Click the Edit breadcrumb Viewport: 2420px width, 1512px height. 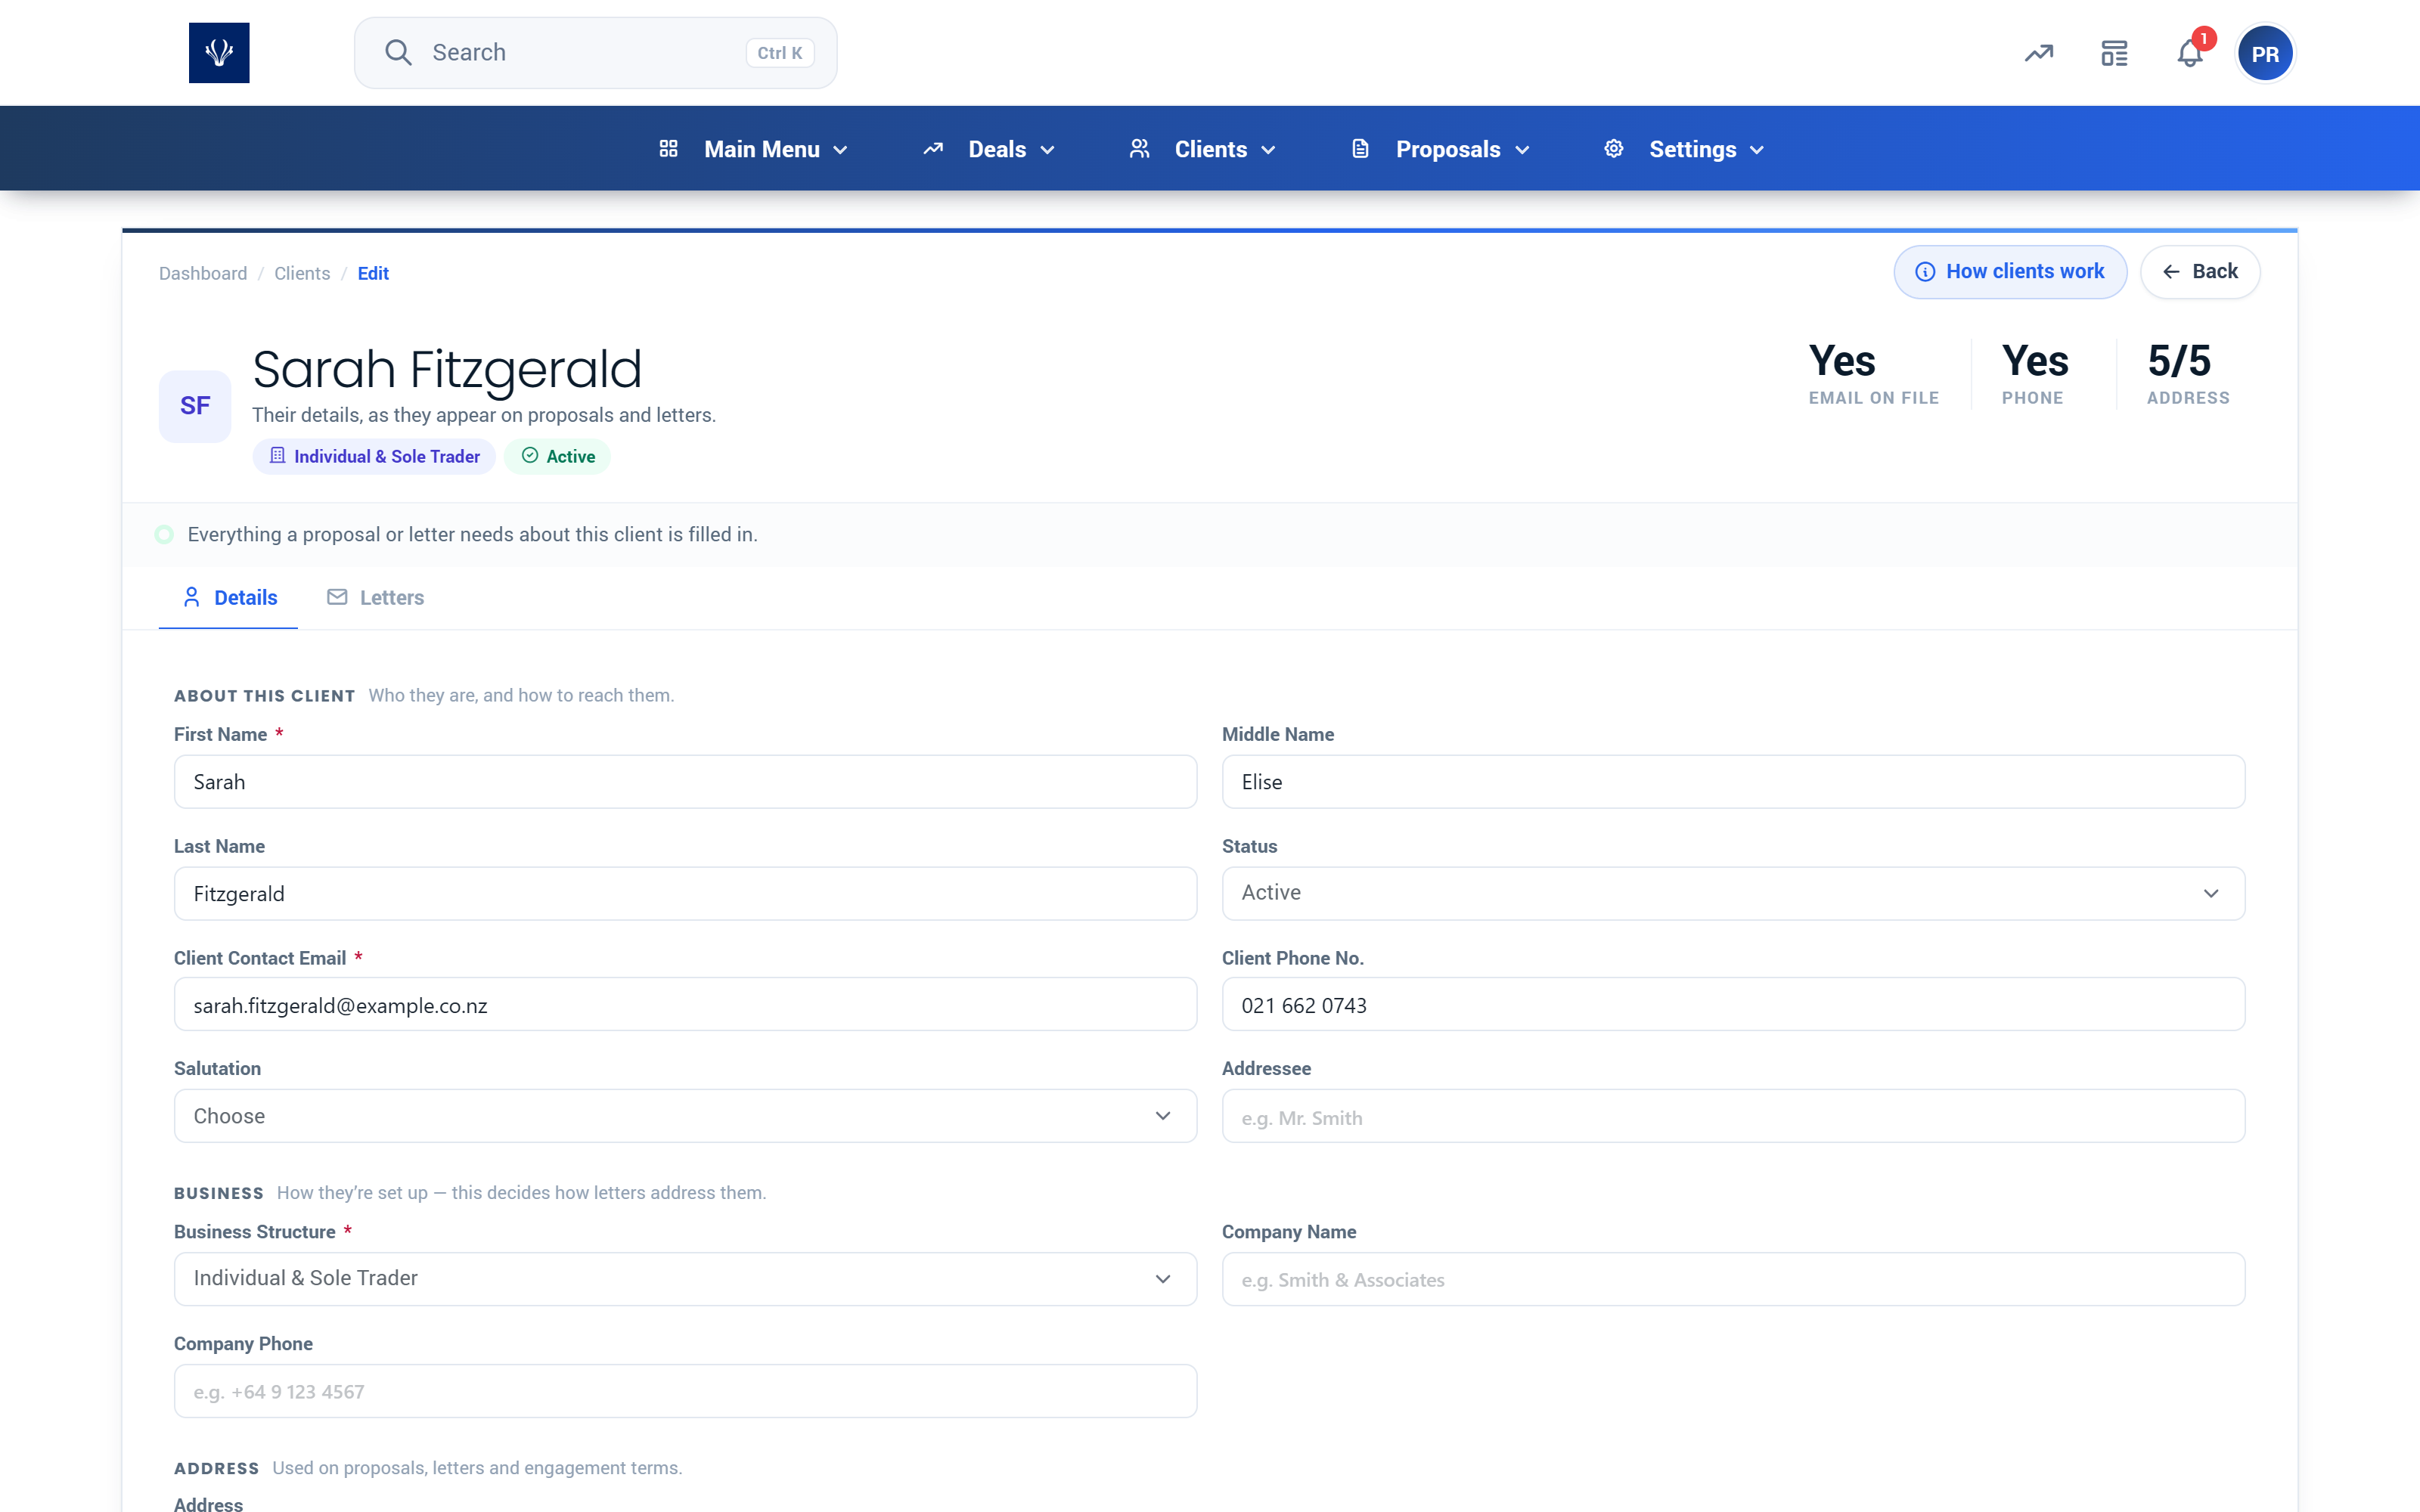click(x=373, y=273)
